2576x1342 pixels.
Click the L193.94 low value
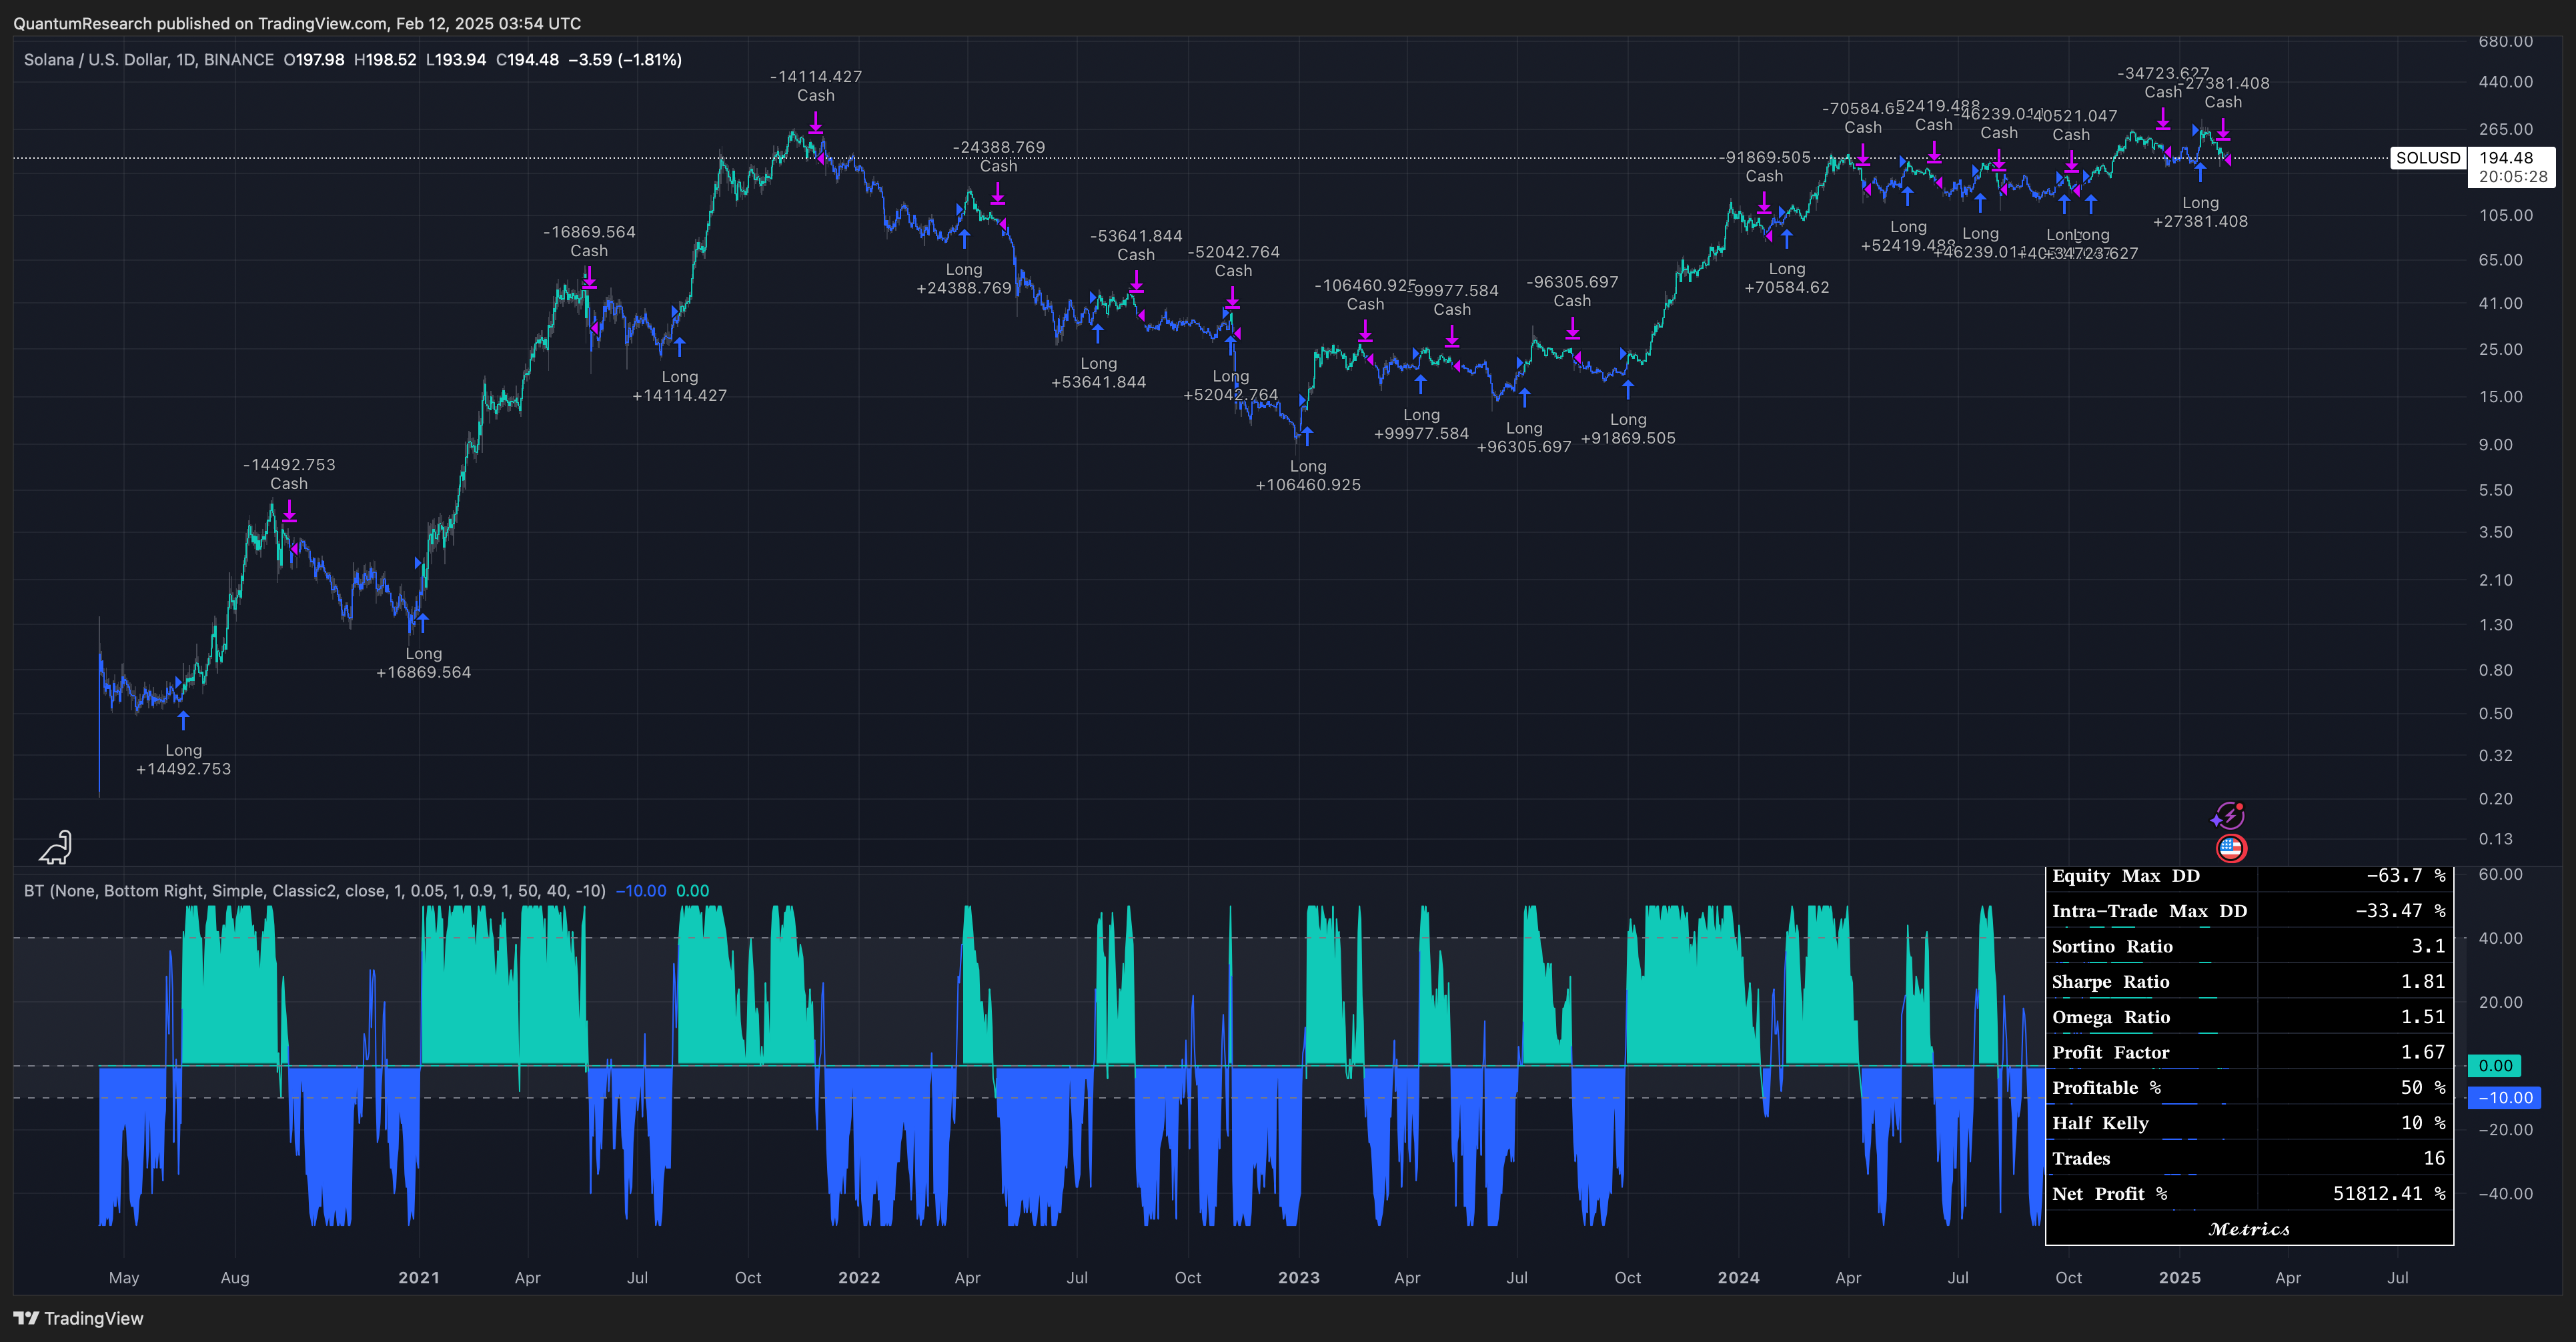coord(456,60)
